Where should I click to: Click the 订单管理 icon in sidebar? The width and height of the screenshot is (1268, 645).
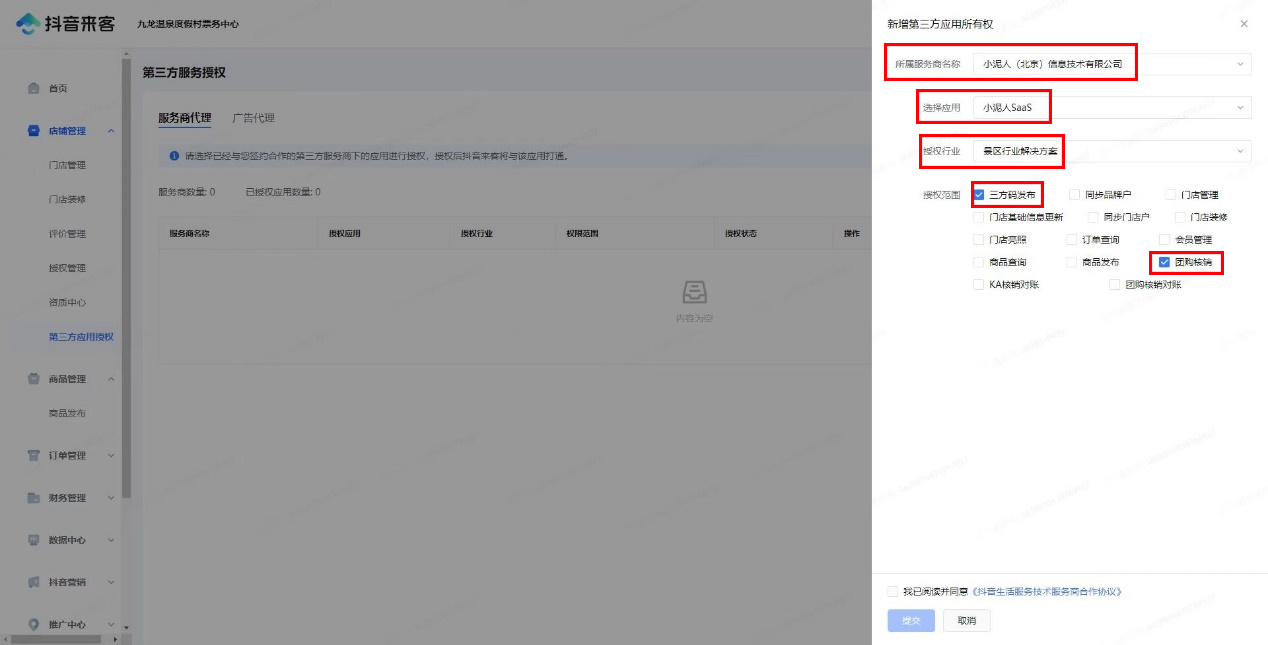[34, 455]
